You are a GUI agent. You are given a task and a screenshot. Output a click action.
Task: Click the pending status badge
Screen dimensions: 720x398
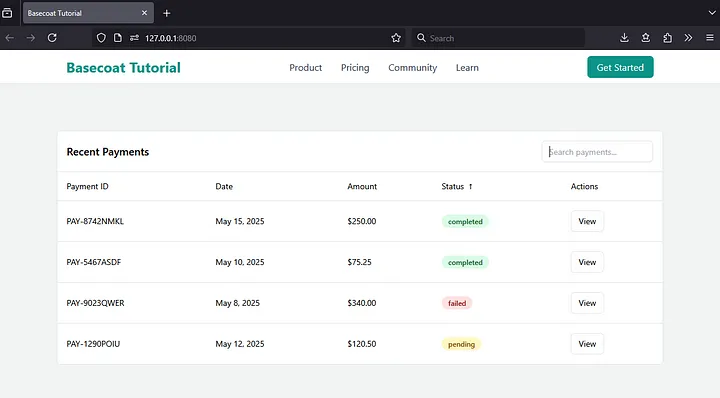click(x=461, y=344)
